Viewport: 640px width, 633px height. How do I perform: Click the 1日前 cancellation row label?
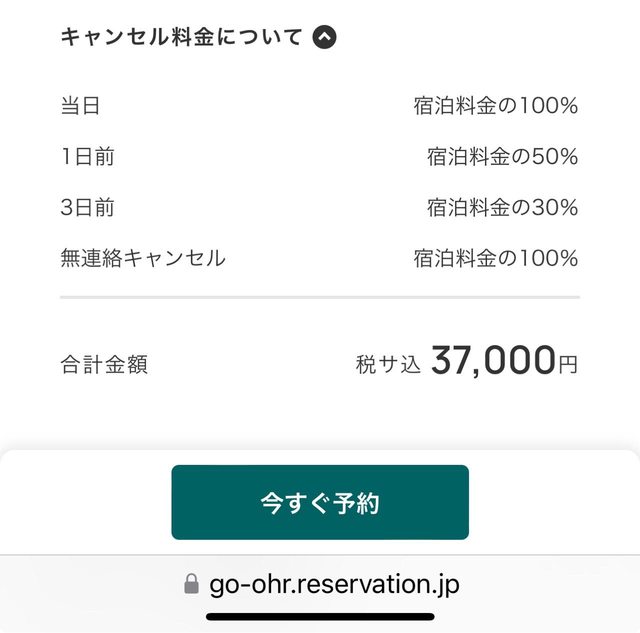(87, 157)
